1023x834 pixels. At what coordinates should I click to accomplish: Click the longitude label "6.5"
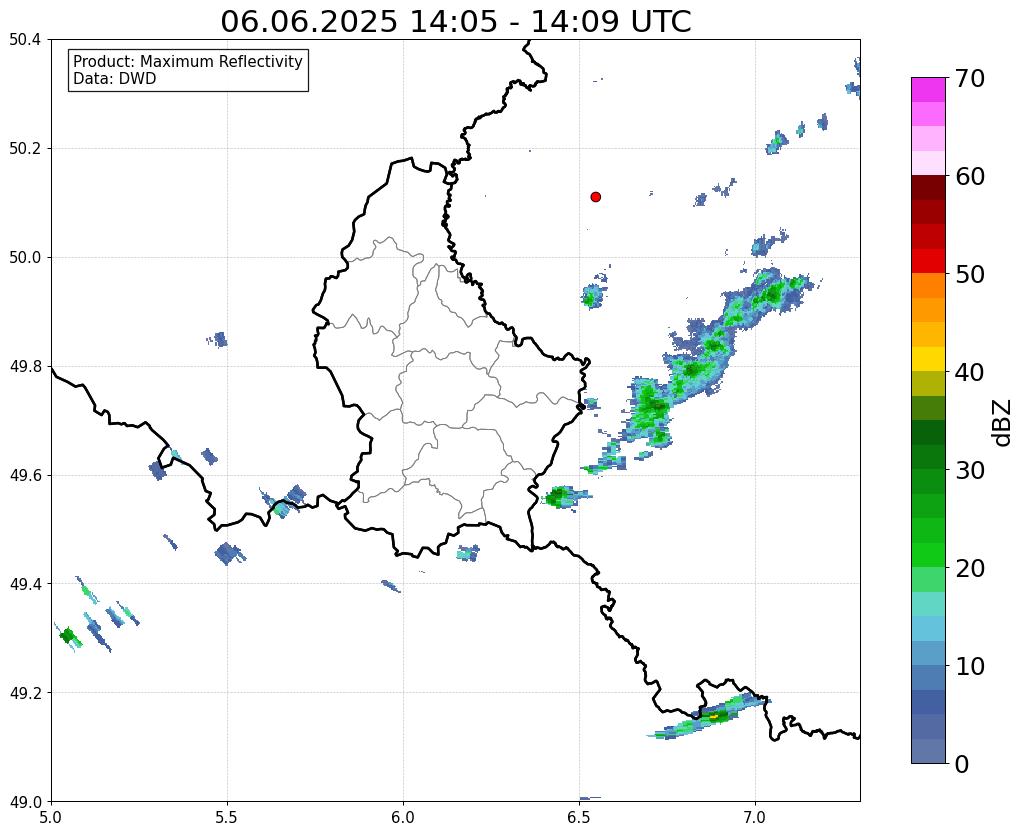(x=579, y=817)
